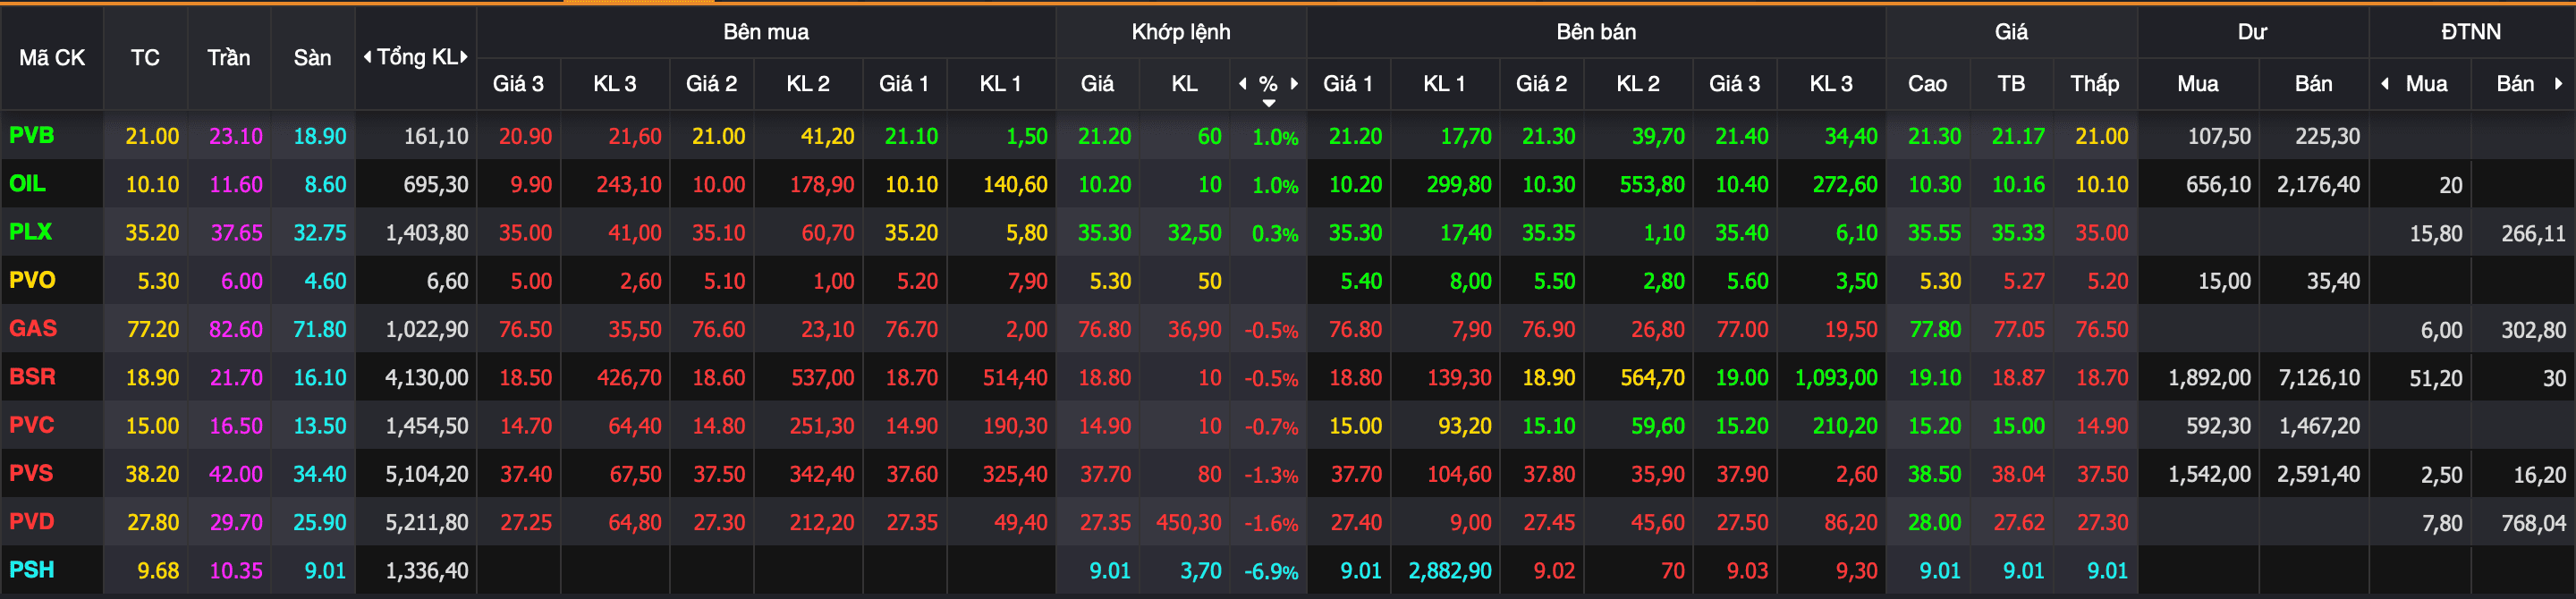
Task: Click OIL foreign buy value 20
Action: coord(2450,186)
